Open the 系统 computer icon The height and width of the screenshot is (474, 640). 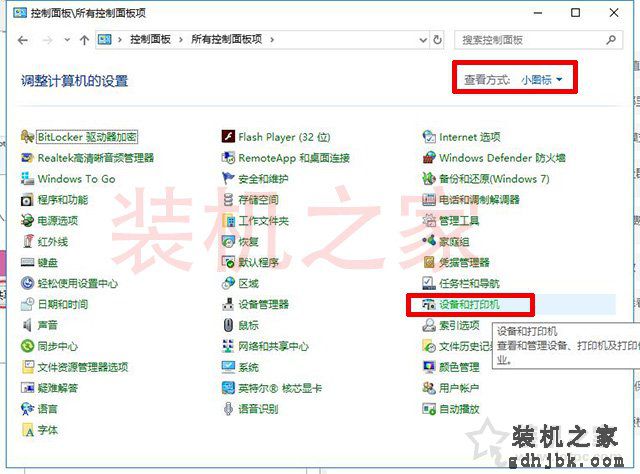point(228,367)
